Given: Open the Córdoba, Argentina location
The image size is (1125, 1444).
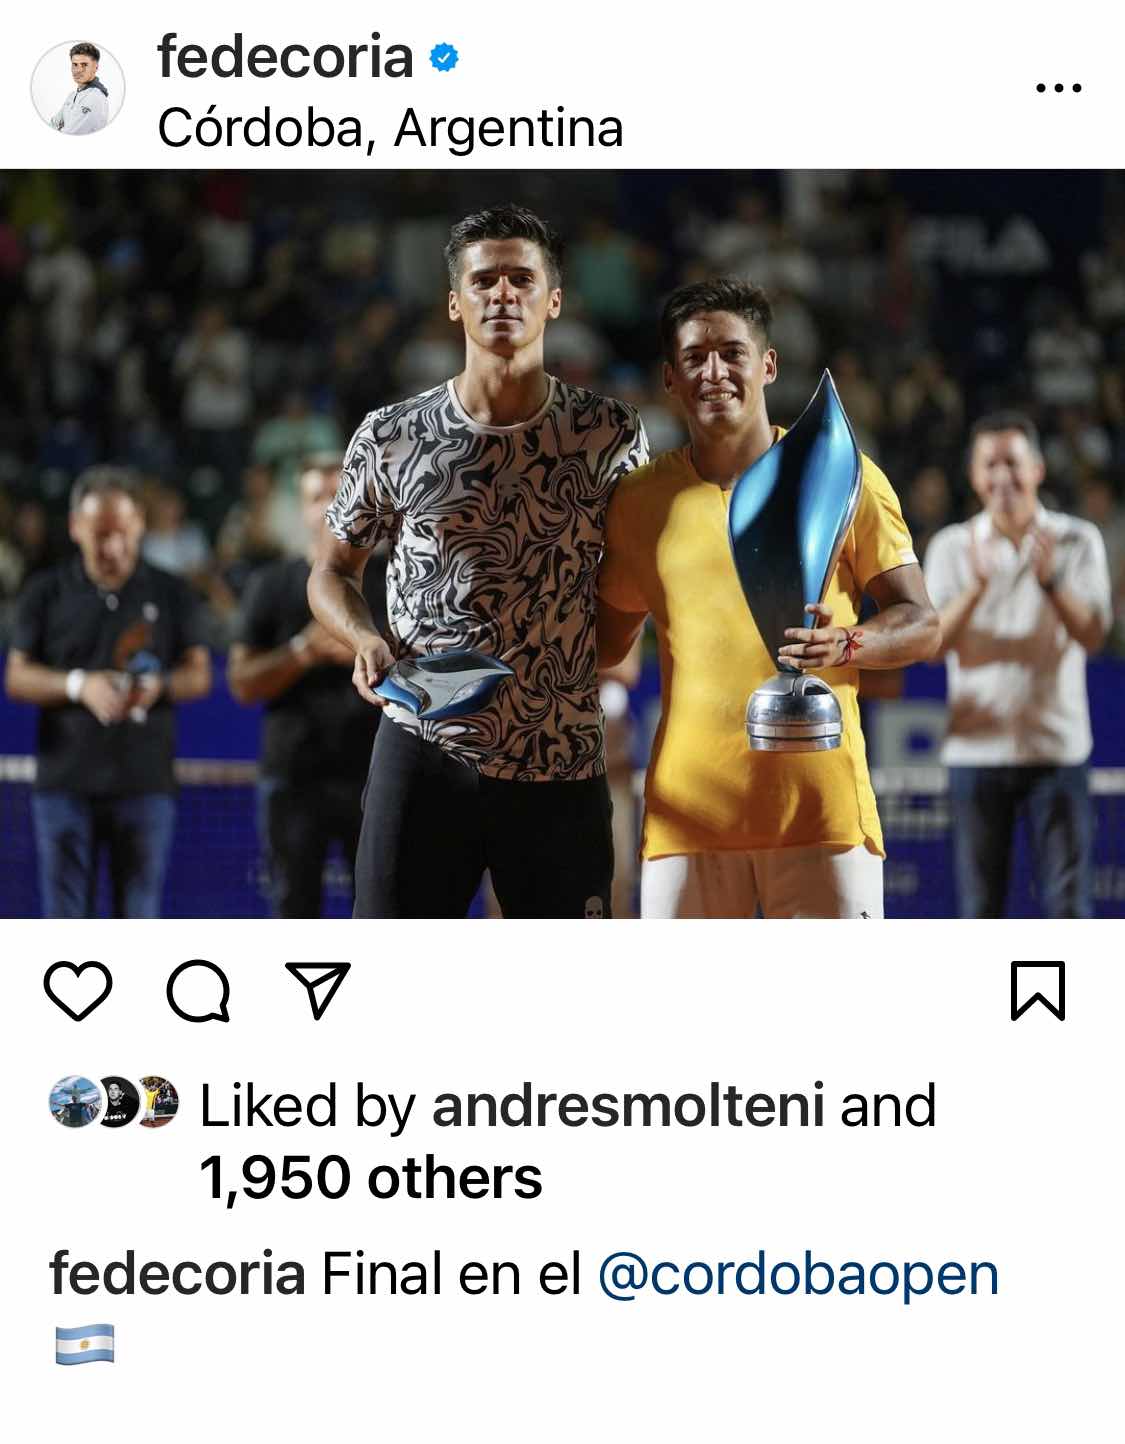Looking at the screenshot, I should (x=390, y=128).
